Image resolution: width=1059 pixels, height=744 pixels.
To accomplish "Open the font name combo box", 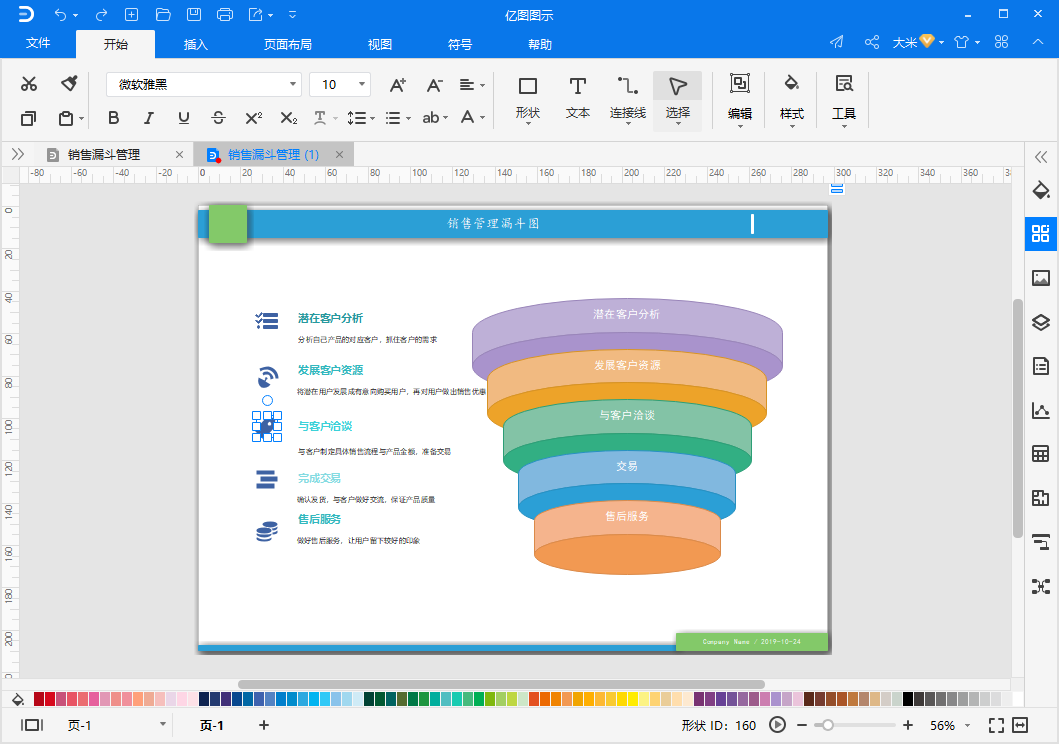I will [x=203, y=84].
